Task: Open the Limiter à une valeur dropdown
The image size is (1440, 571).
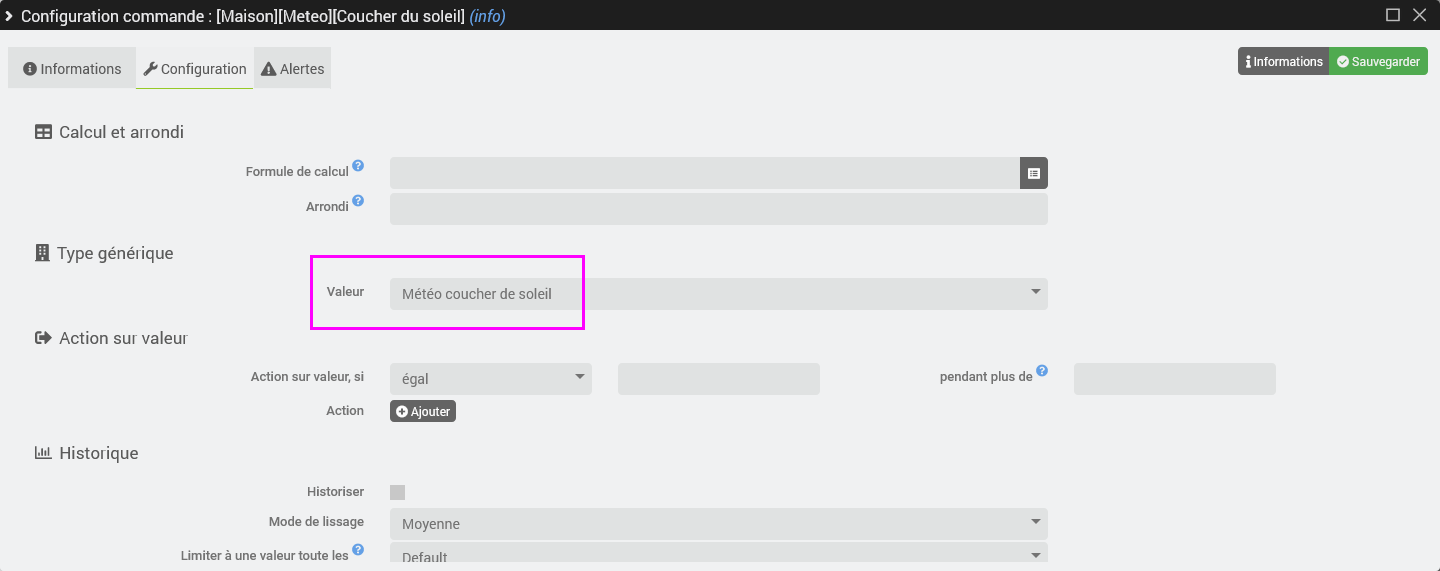Action: [x=718, y=556]
